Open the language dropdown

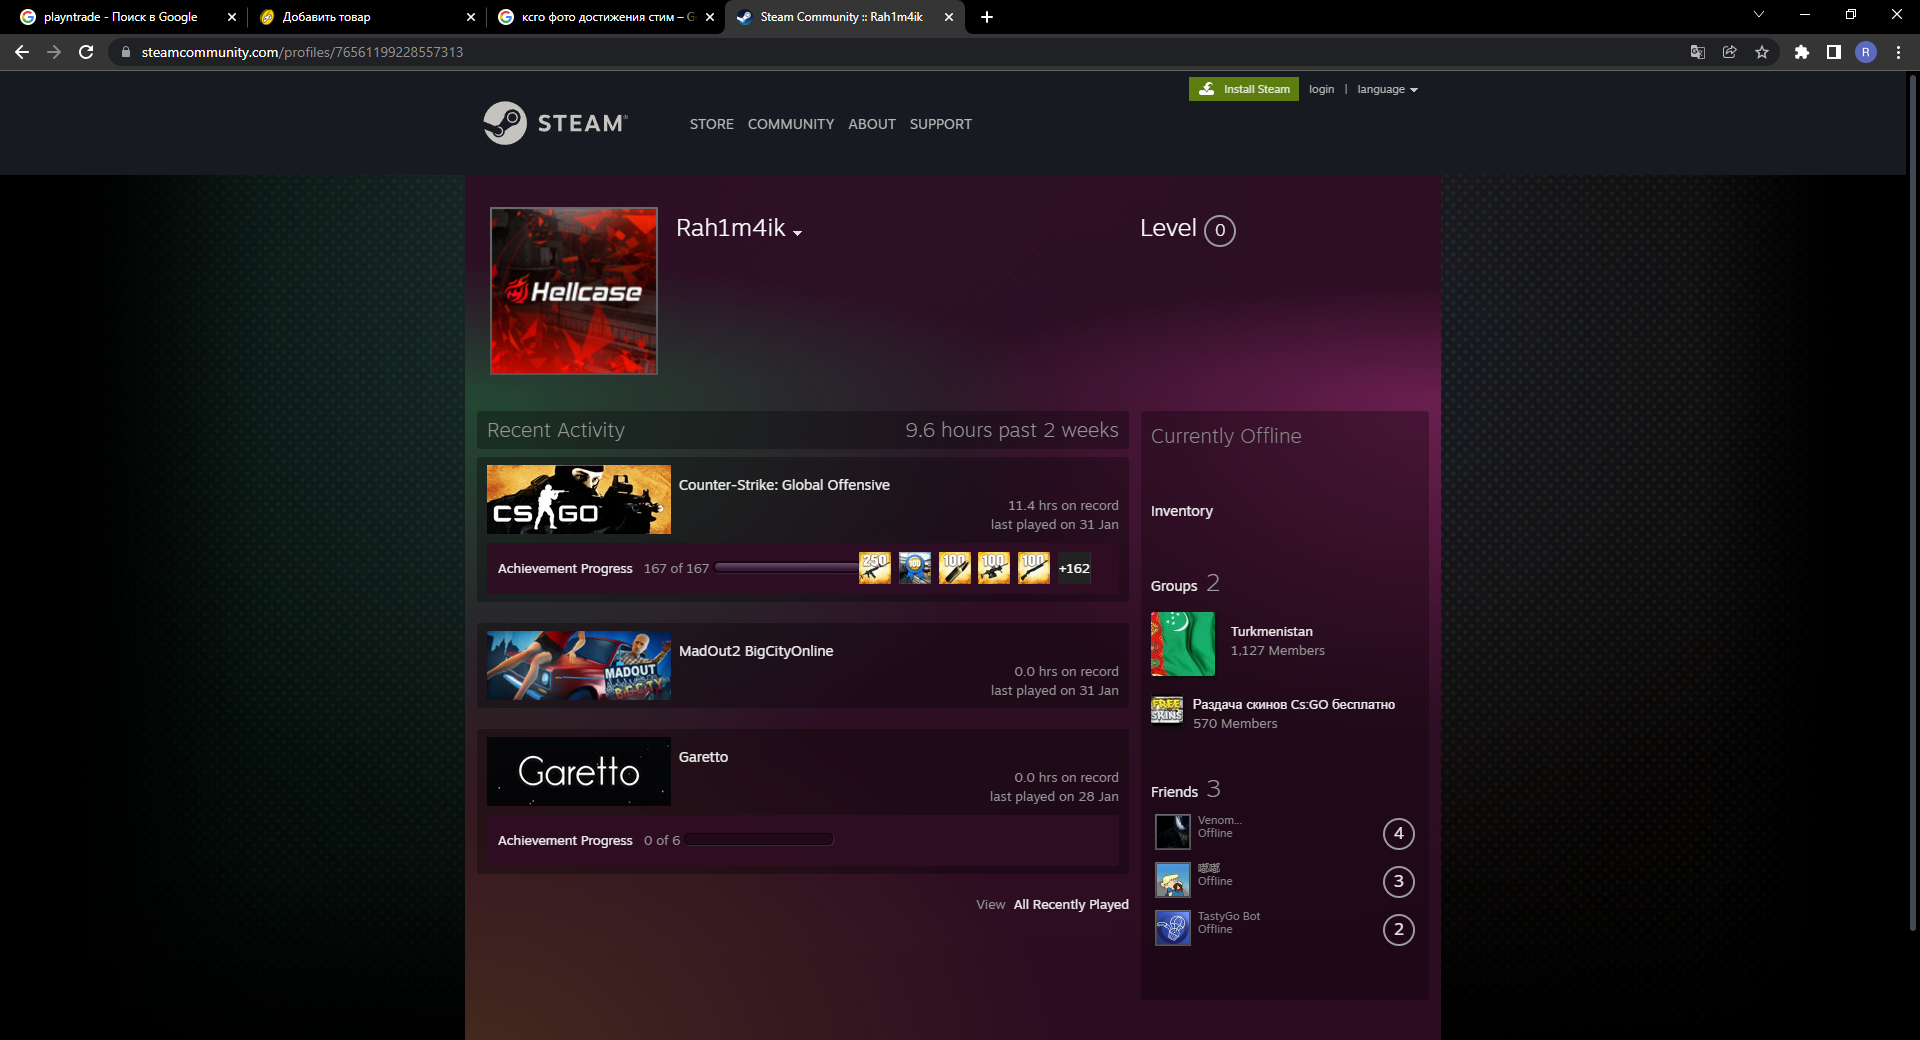[x=1387, y=89]
